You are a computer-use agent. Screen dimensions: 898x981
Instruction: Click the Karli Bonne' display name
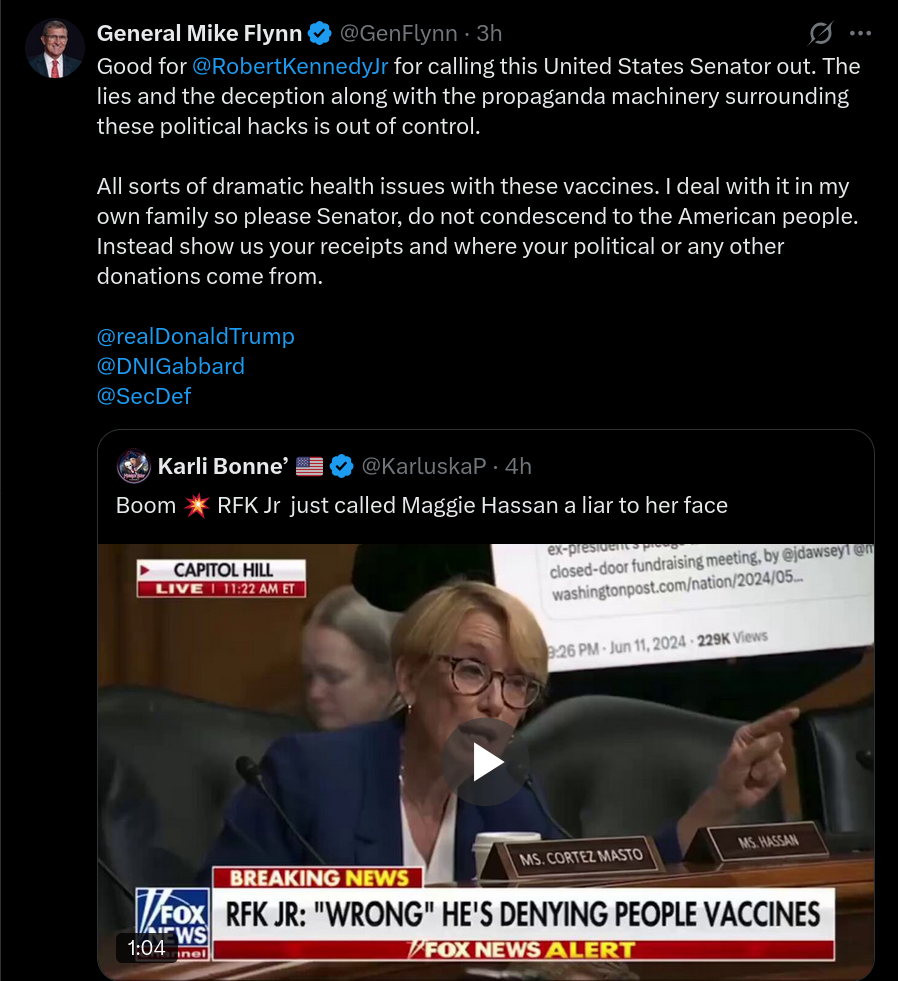pyautogui.click(x=223, y=466)
